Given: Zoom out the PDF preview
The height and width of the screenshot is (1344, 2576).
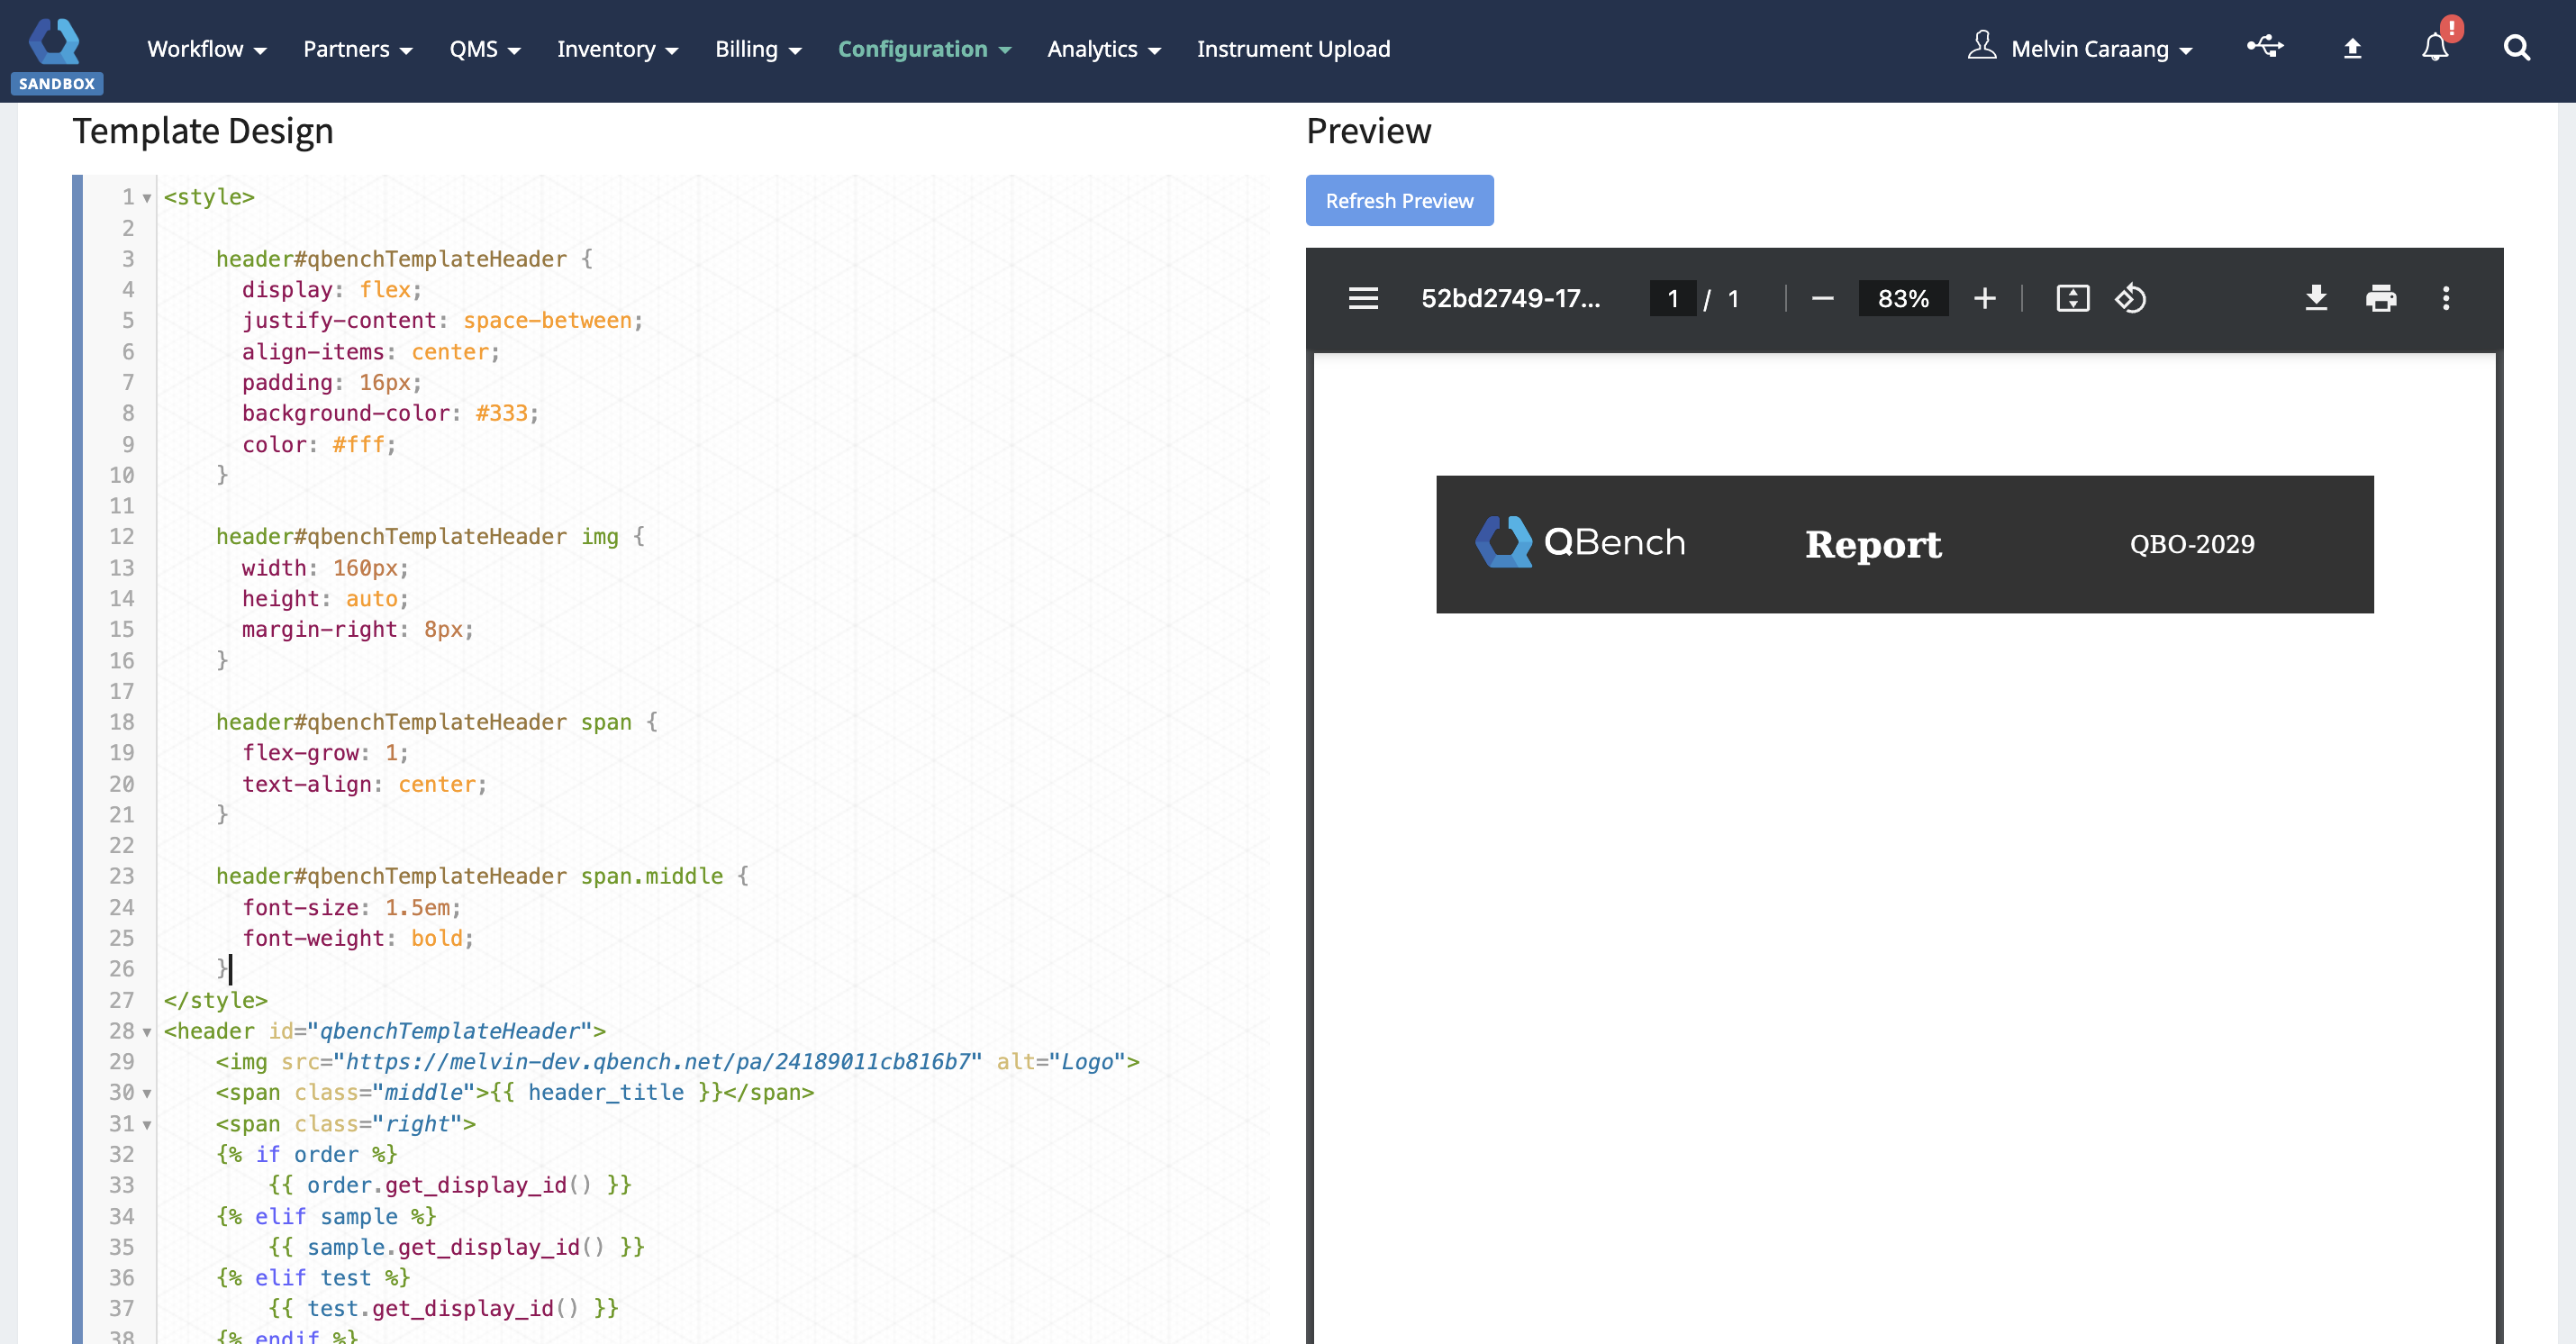Looking at the screenshot, I should (1822, 298).
